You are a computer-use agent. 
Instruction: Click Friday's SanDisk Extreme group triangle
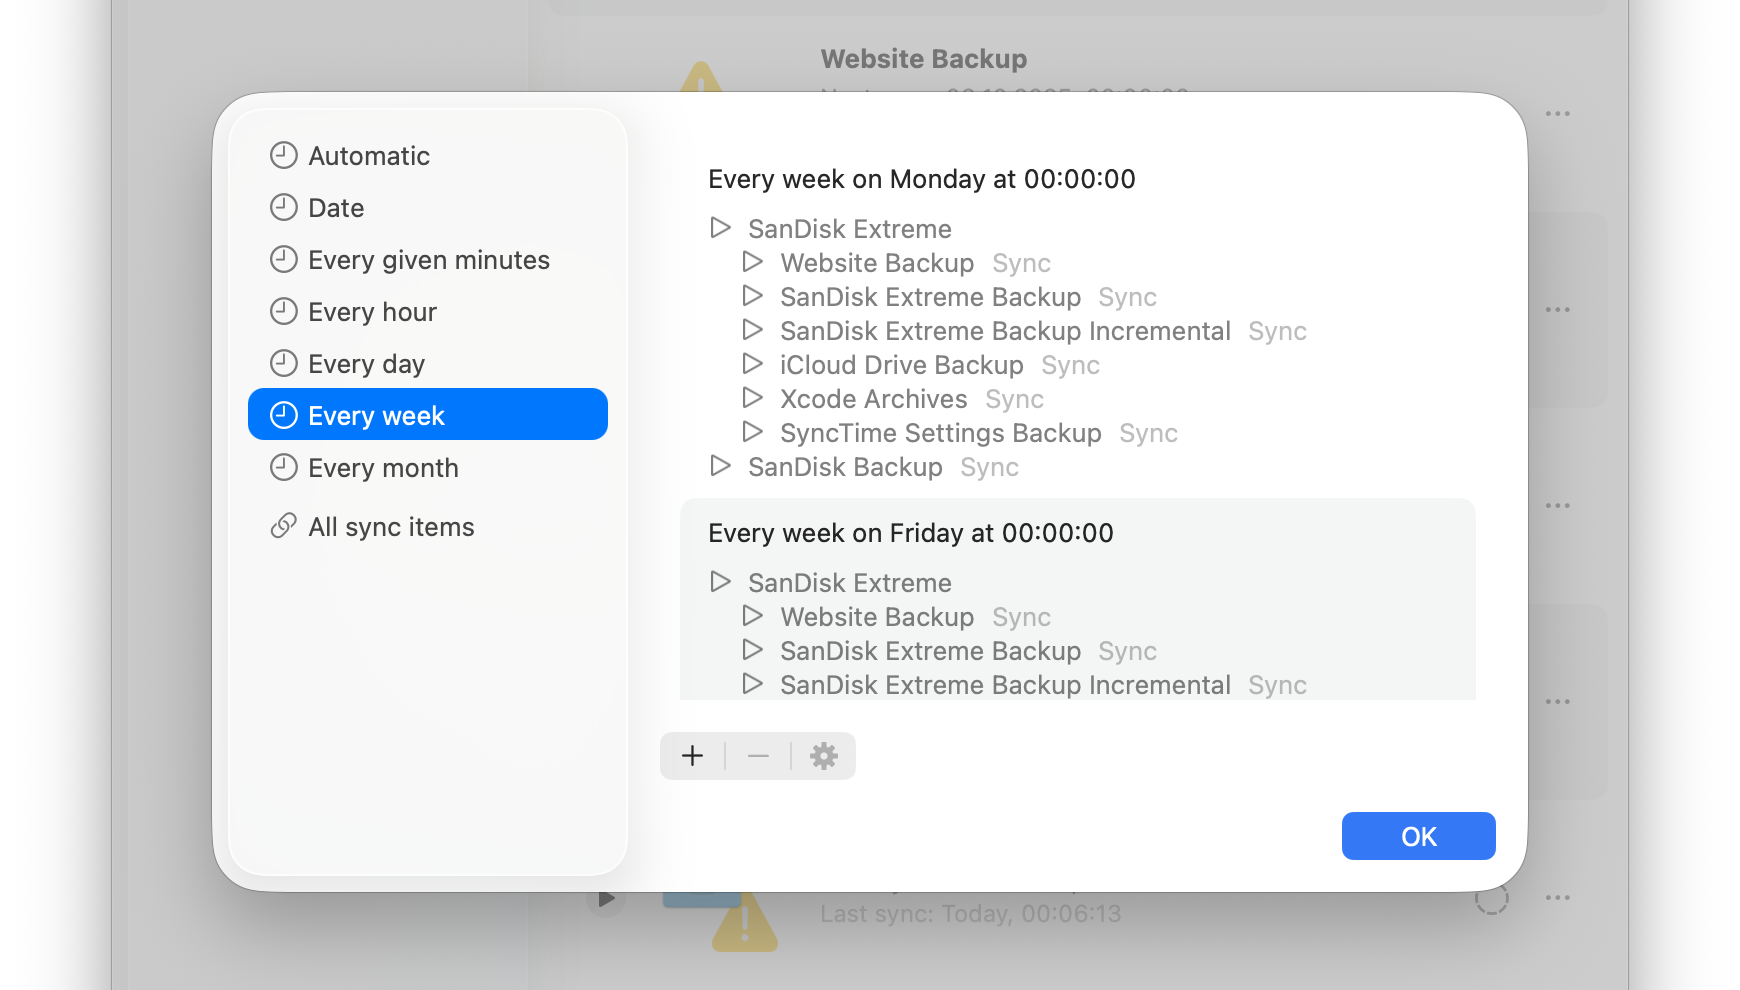pos(720,582)
